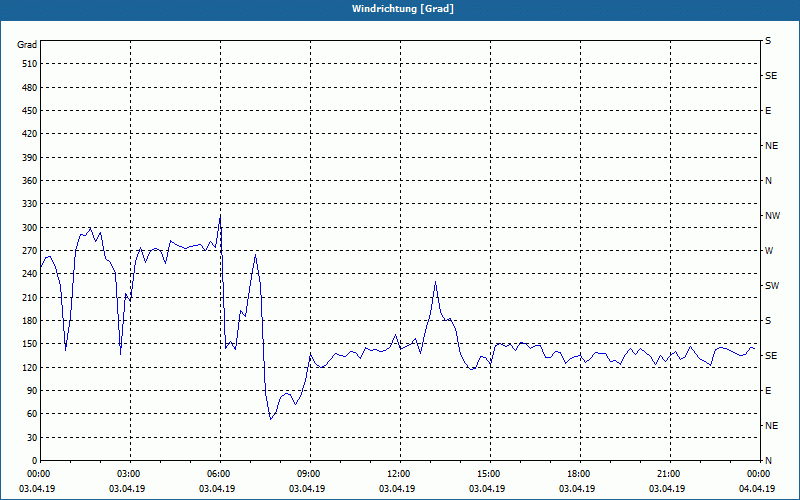Screen dimensions: 800x500
Task: Click the 15:00 time axis label
Action: click(x=490, y=474)
